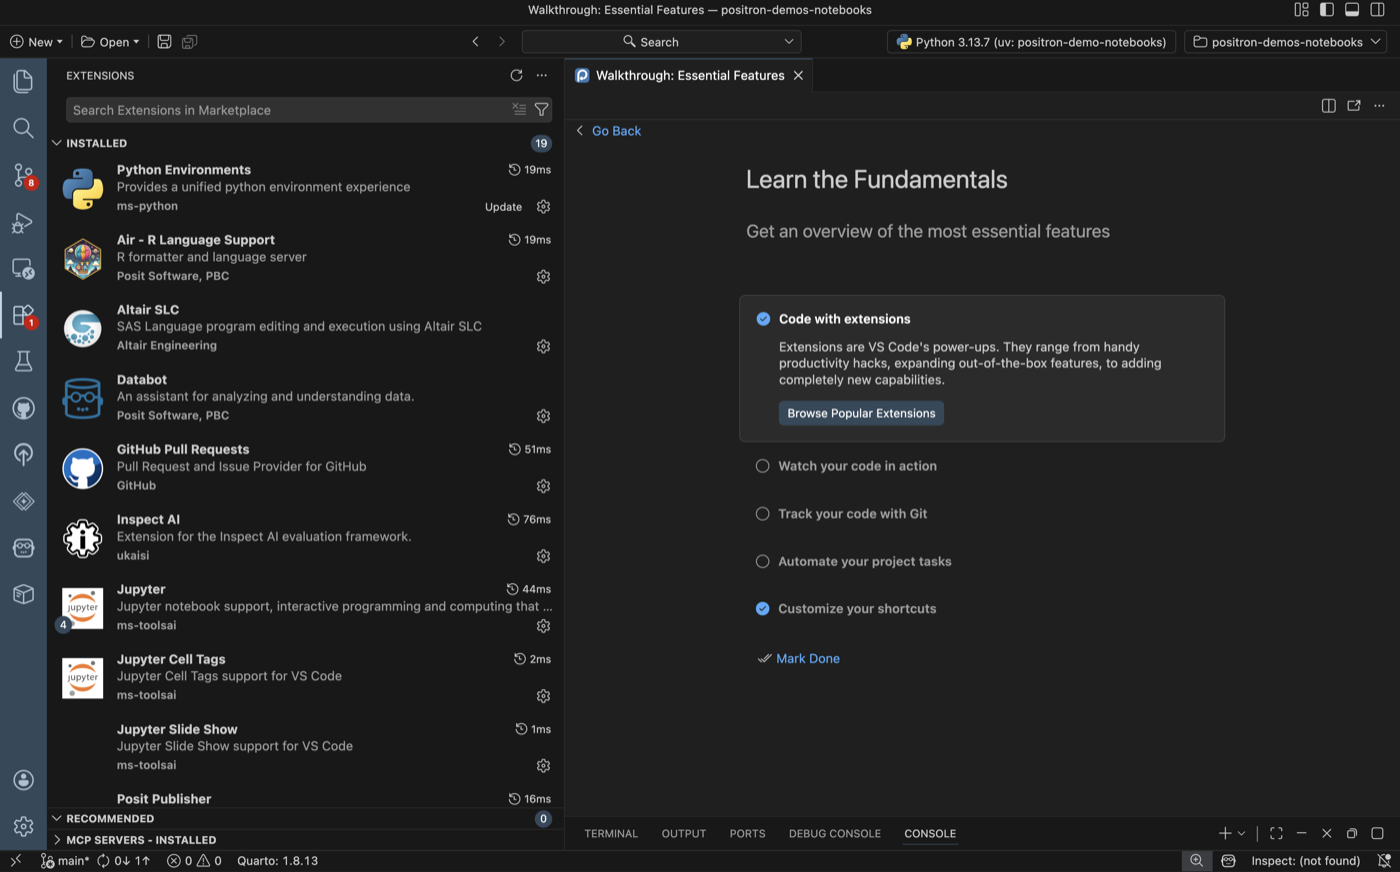Switch to the OUTPUT panel tab

point(684,833)
